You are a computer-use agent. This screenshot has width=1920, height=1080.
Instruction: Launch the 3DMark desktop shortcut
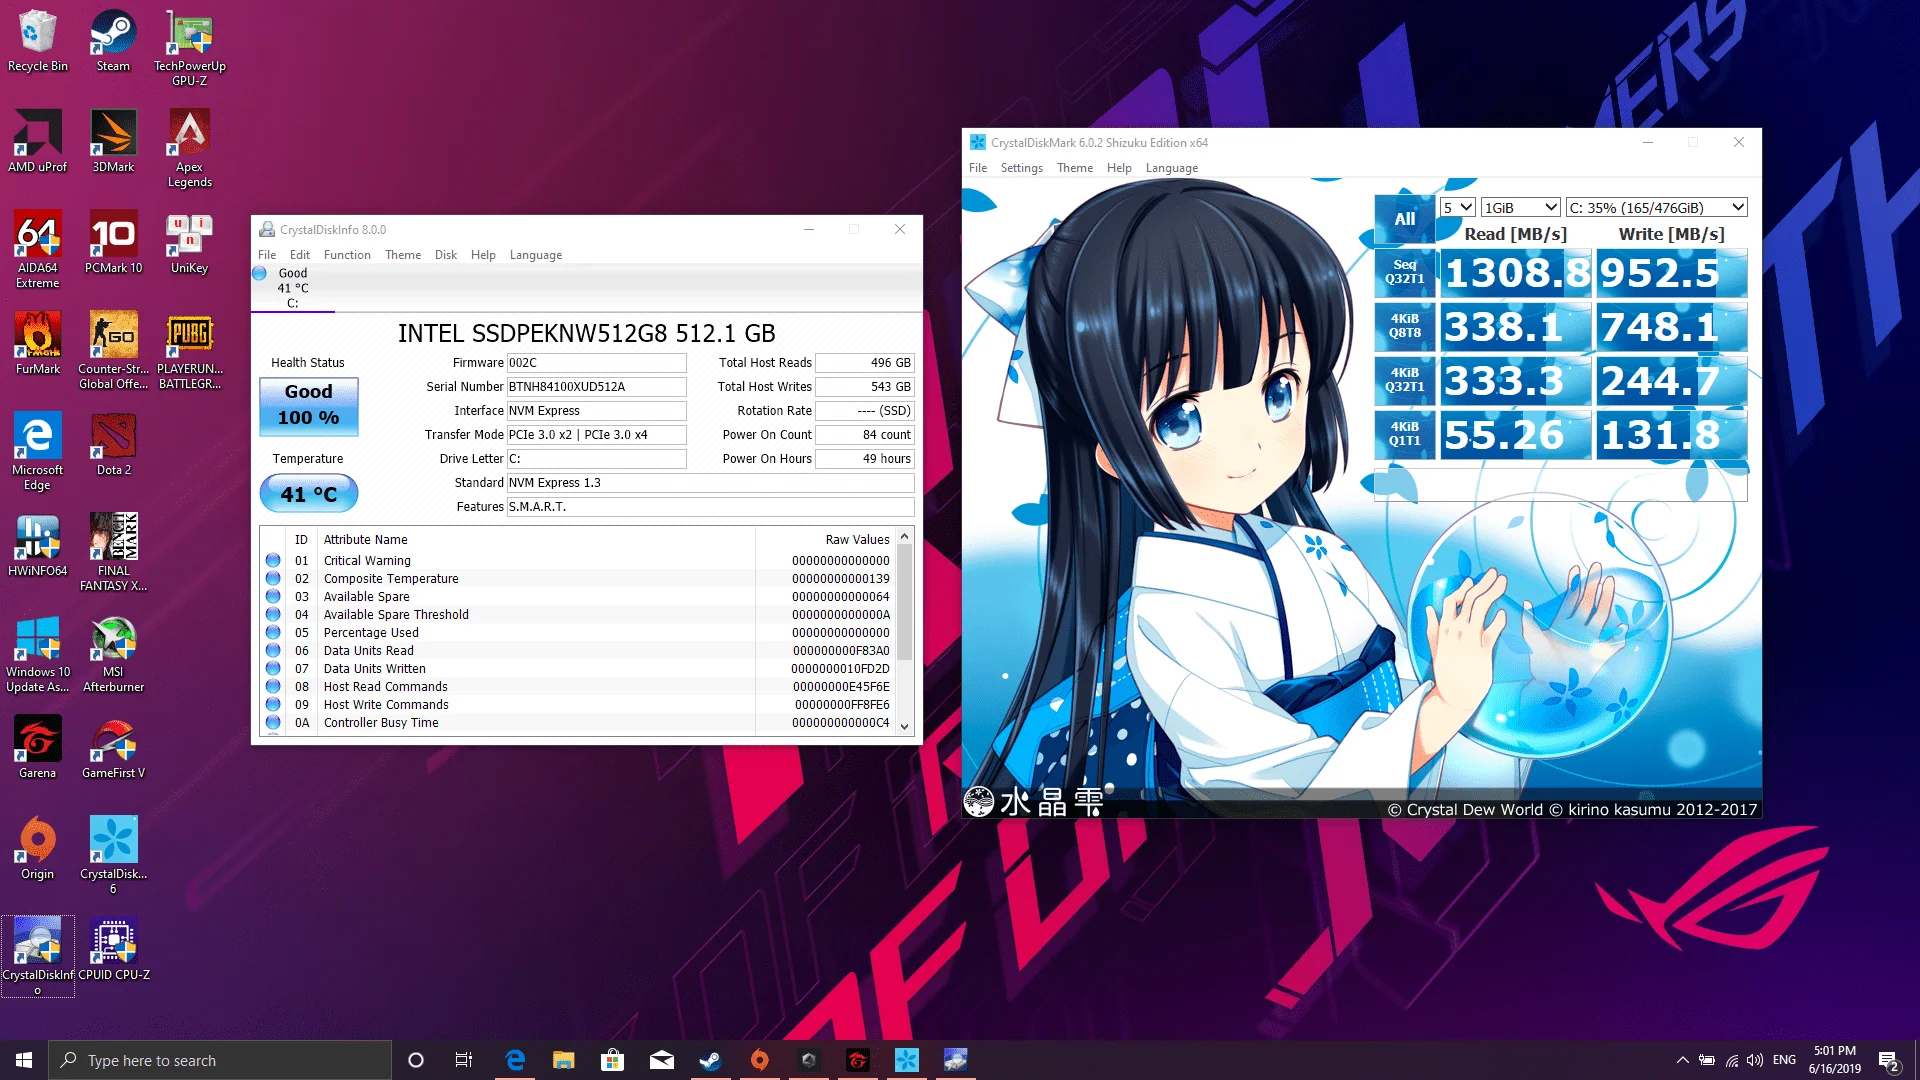113,140
